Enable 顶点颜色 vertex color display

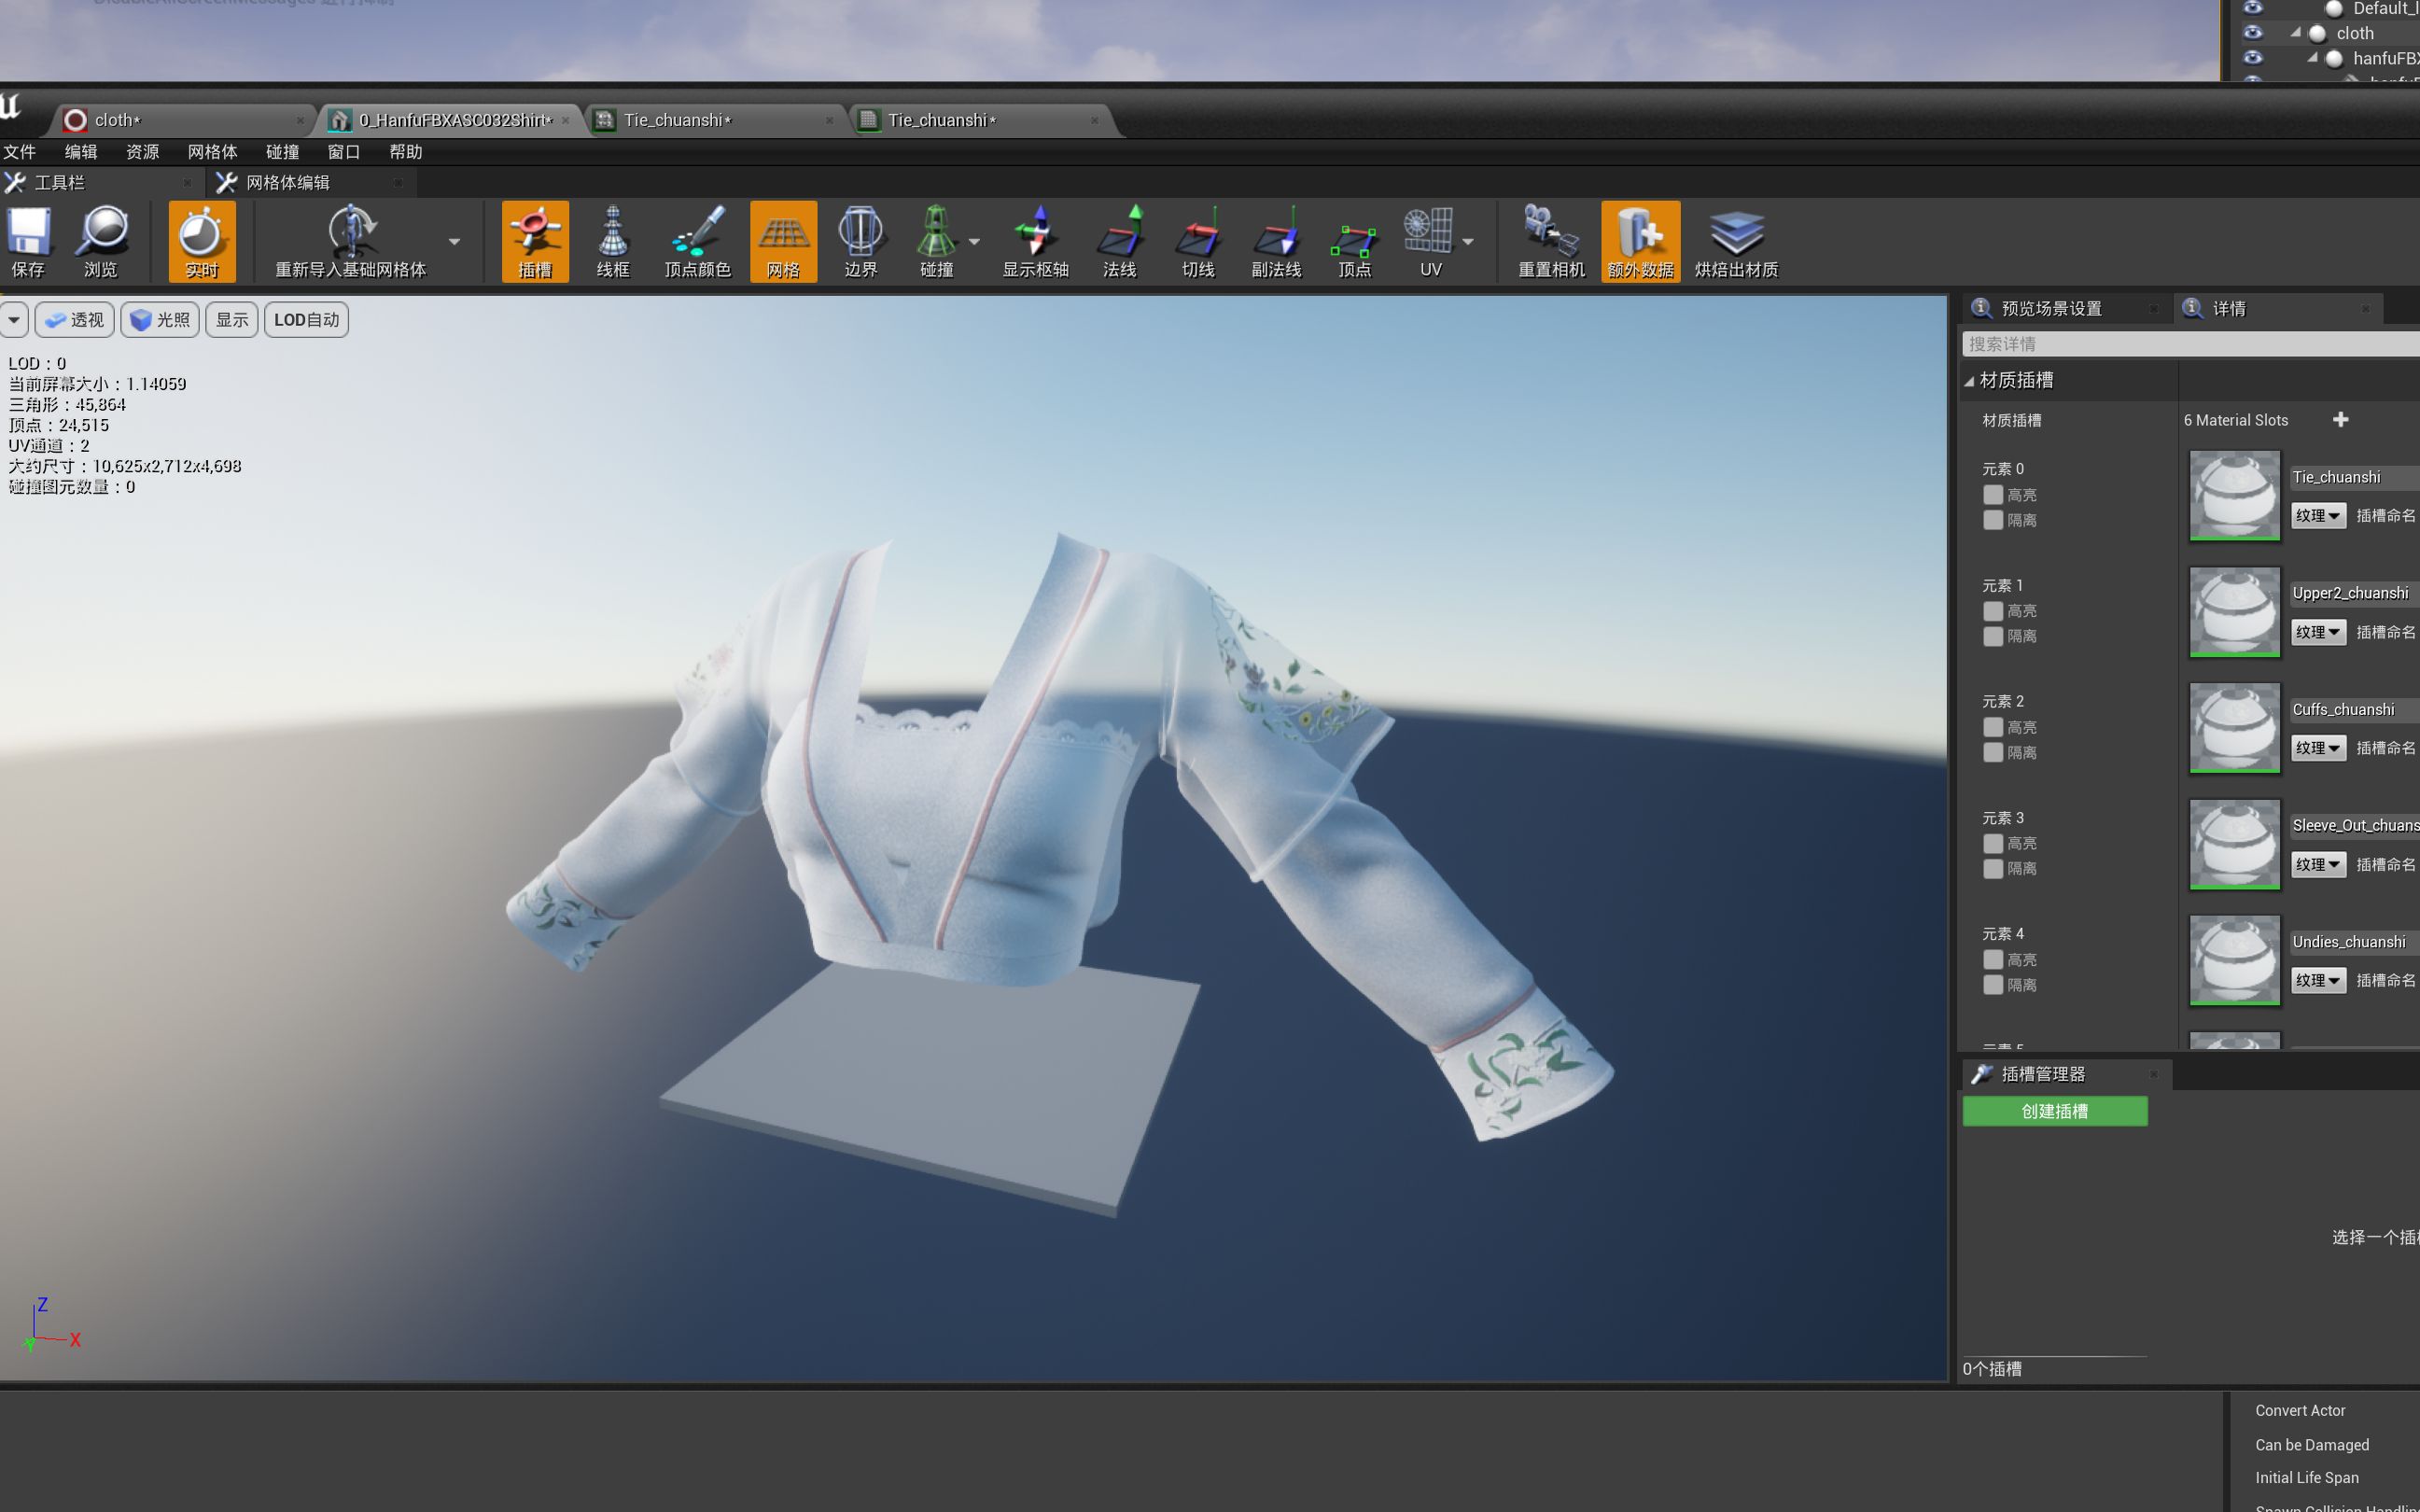[697, 240]
